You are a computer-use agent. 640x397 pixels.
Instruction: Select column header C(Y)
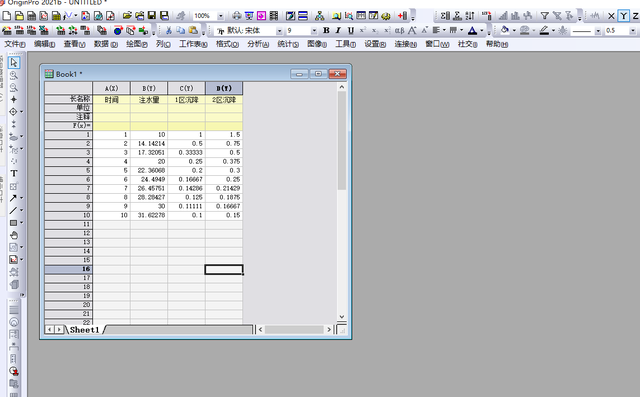point(187,88)
